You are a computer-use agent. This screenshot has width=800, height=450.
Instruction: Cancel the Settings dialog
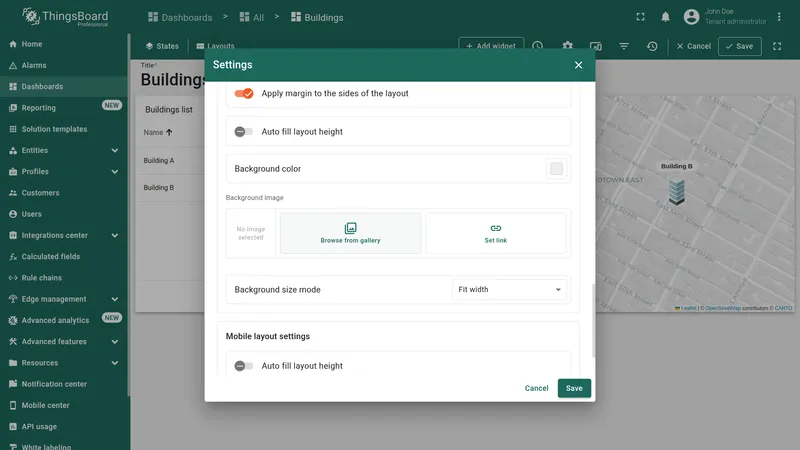pos(536,388)
